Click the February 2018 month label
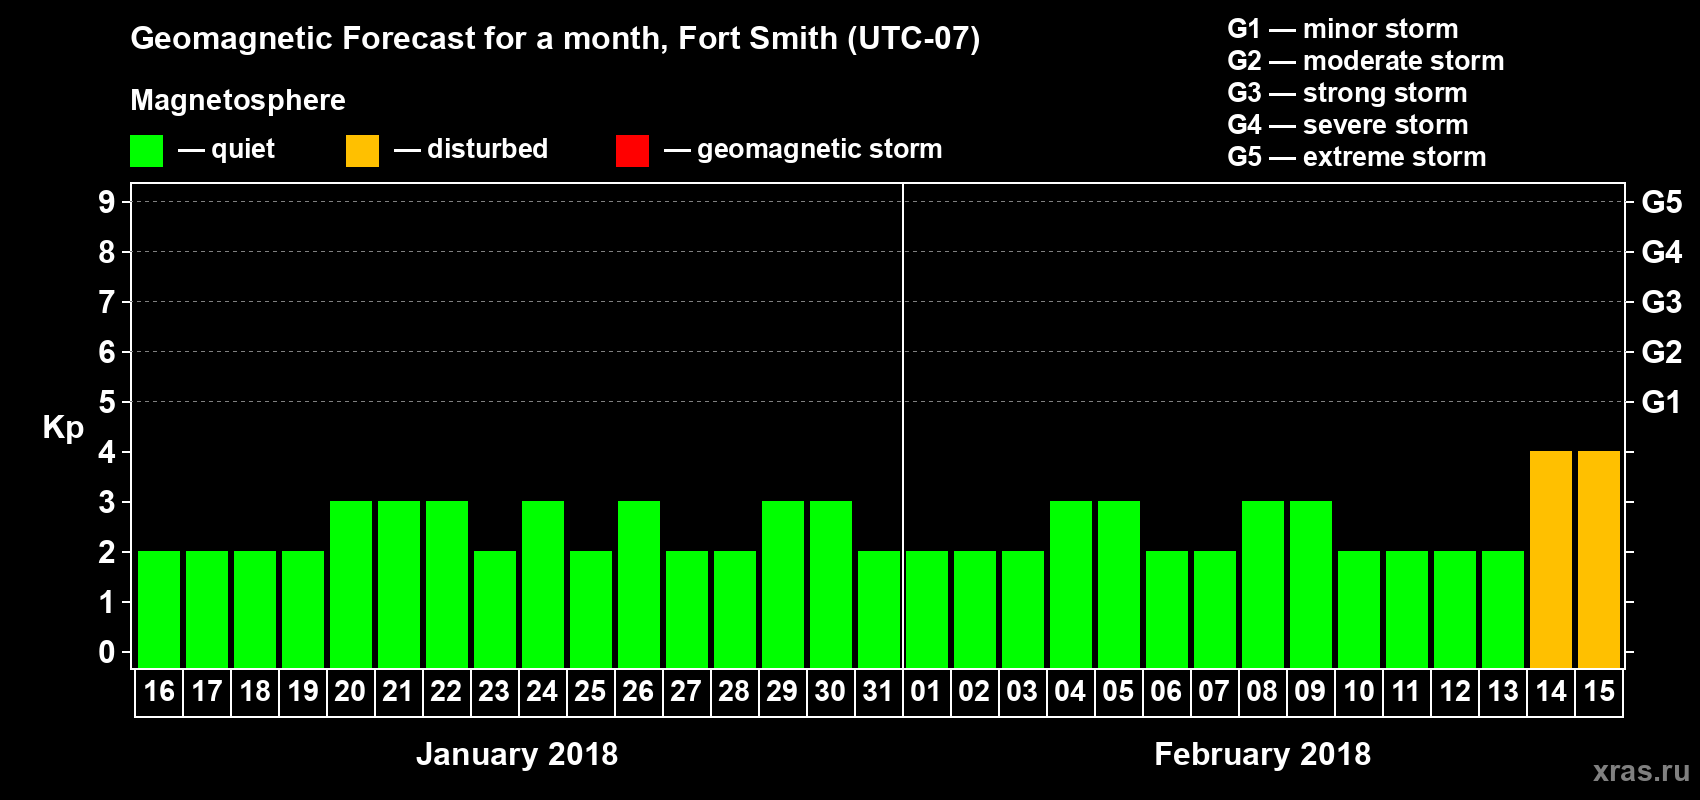 tap(1262, 754)
